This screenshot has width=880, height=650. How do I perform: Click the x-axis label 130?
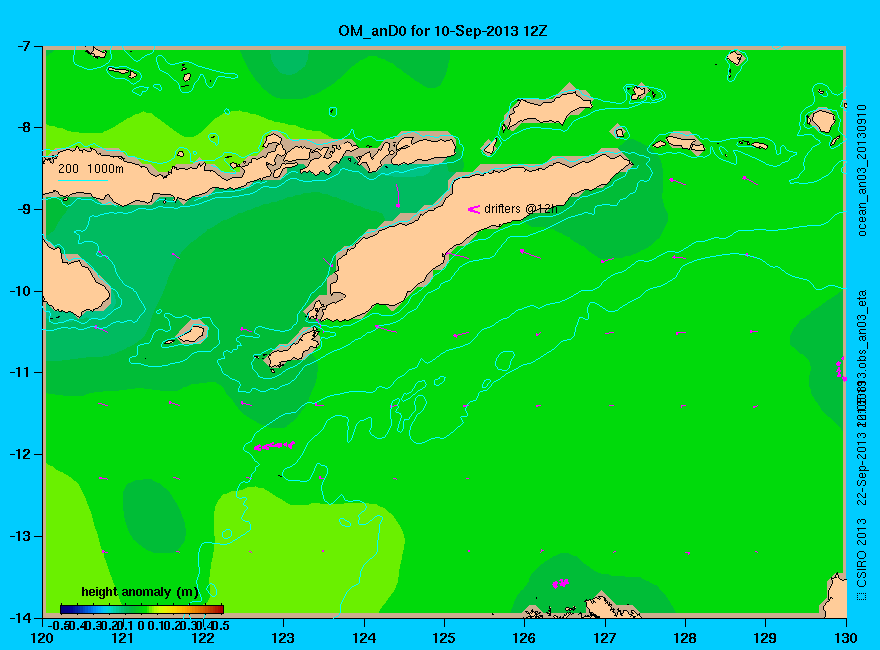coord(846,638)
